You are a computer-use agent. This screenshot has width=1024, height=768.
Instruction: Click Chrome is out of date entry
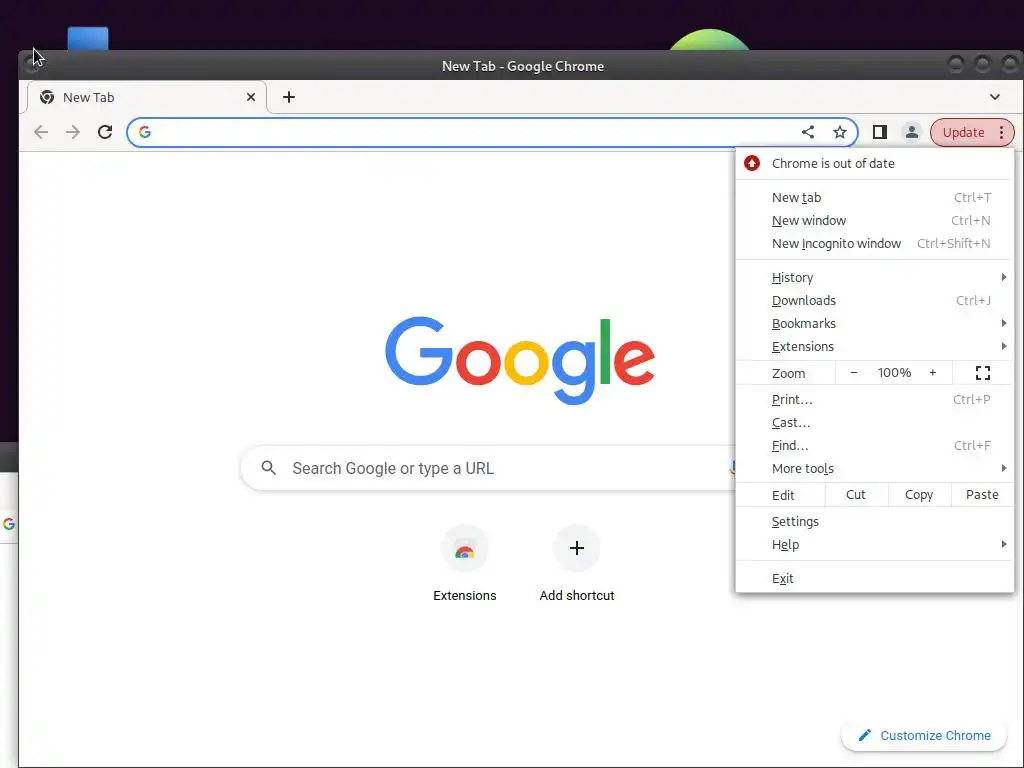pyautogui.click(x=875, y=163)
